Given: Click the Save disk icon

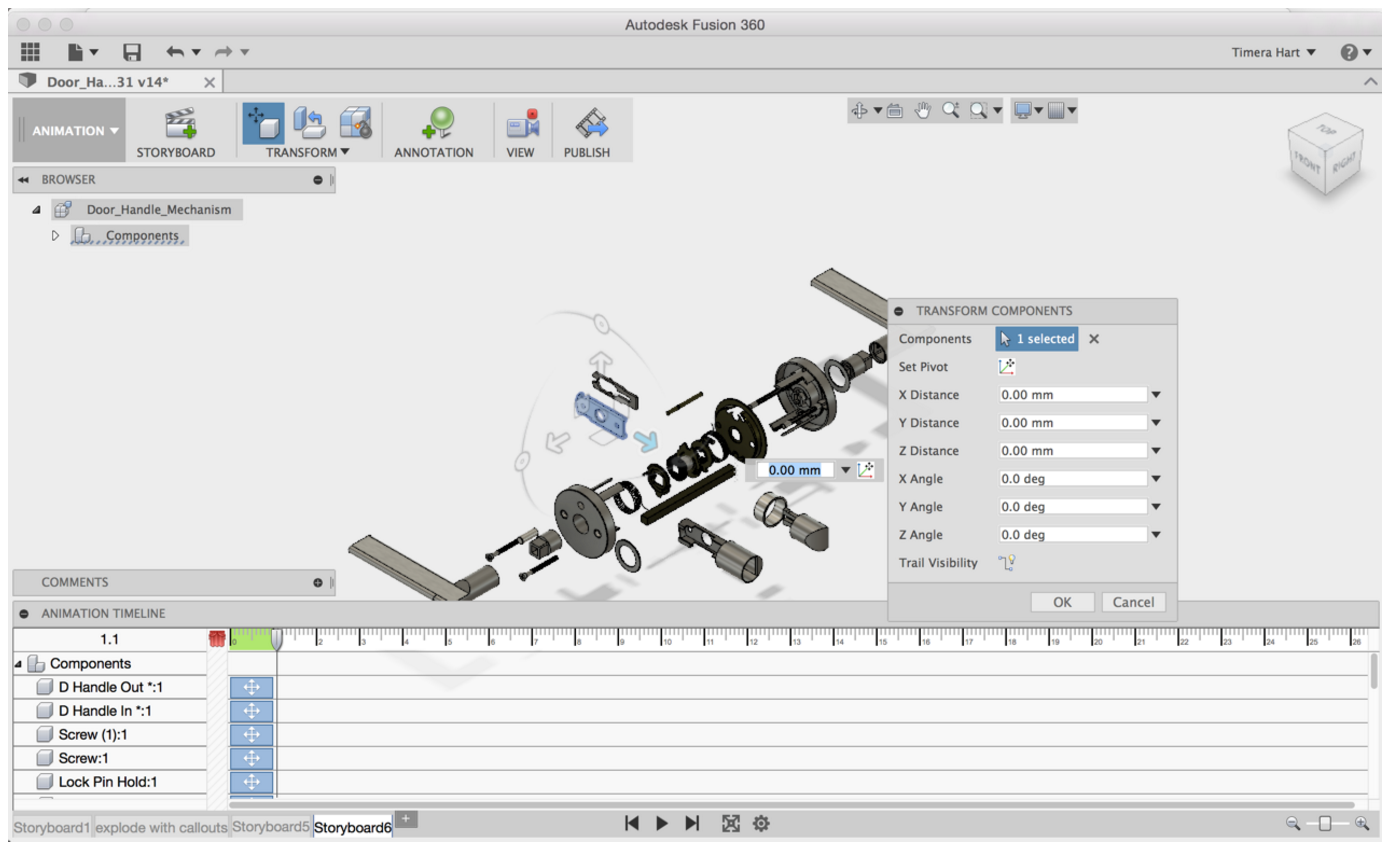Looking at the screenshot, I should pos(131,52).
